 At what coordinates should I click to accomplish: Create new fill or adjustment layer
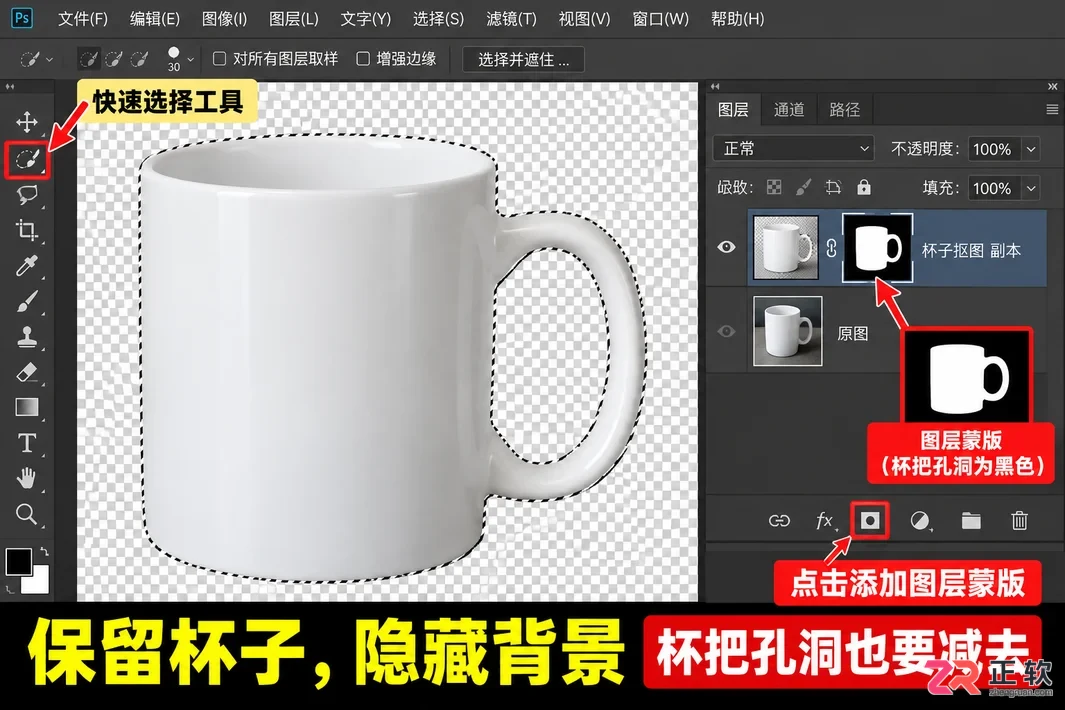point(920,521)
